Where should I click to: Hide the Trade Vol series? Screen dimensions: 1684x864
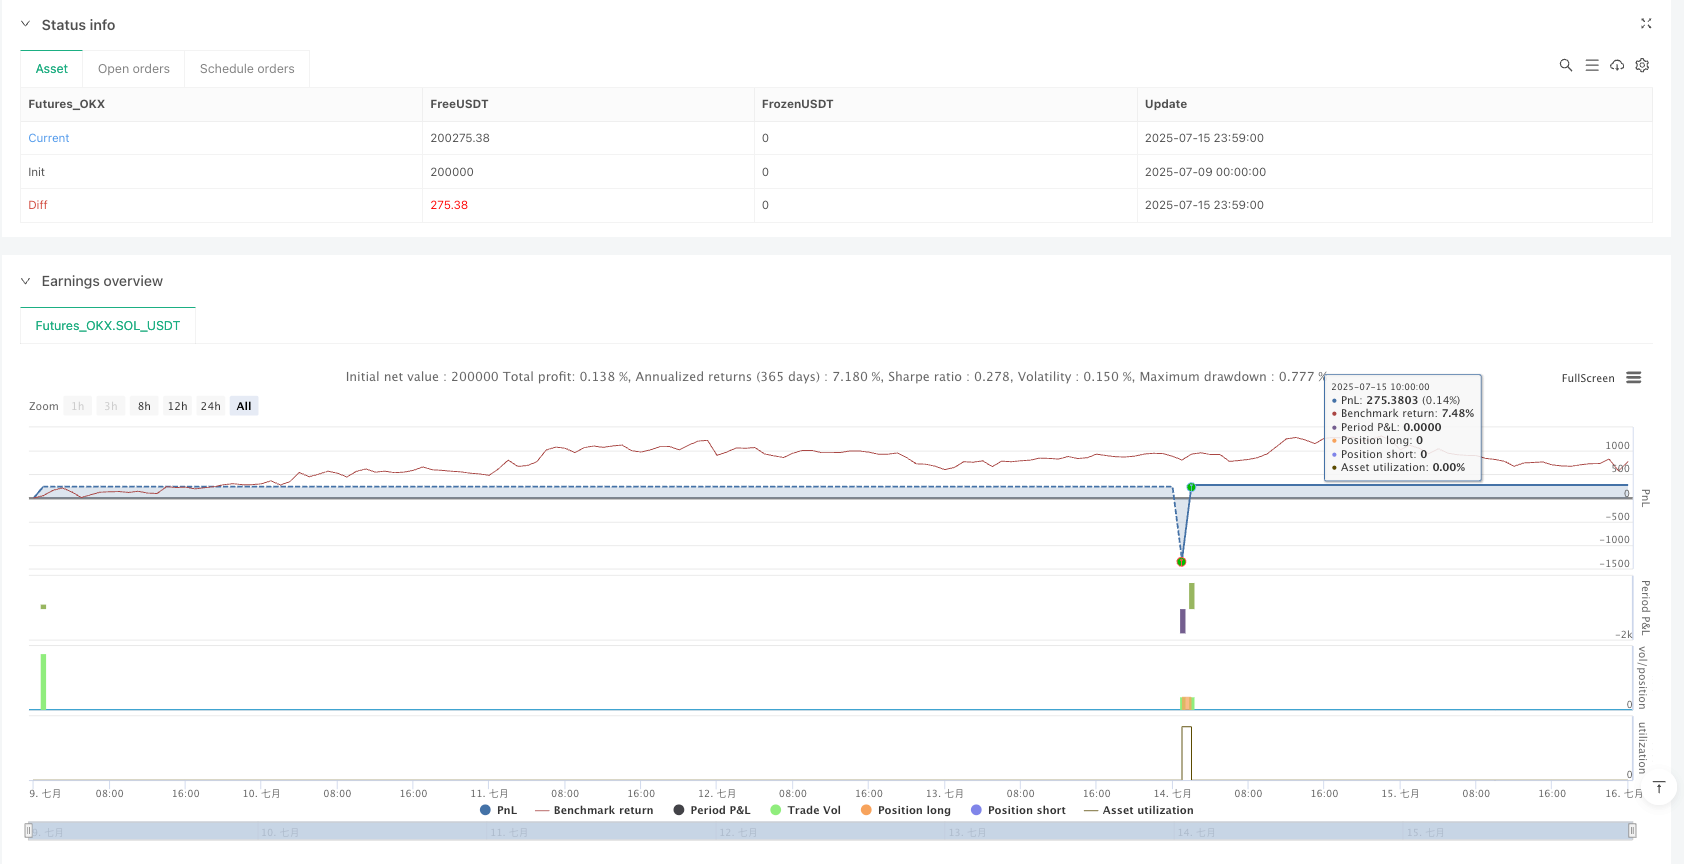[805, 810]
